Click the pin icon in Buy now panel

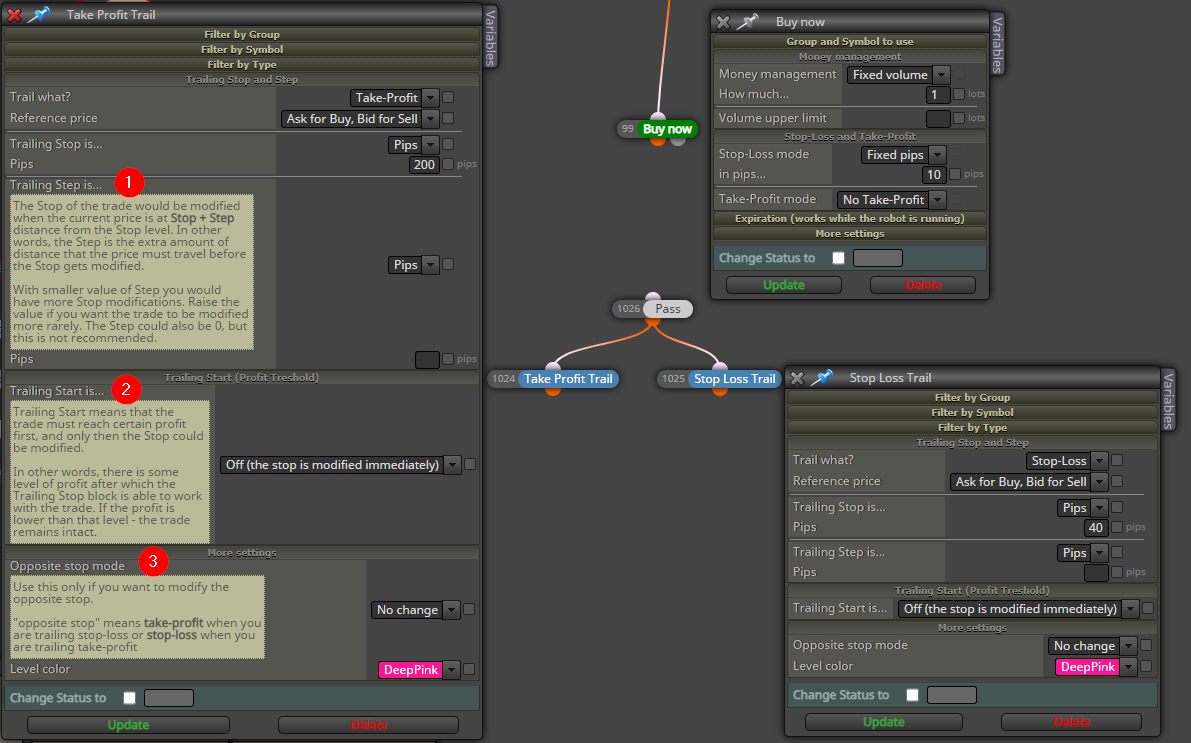click(x=747, y=21)
